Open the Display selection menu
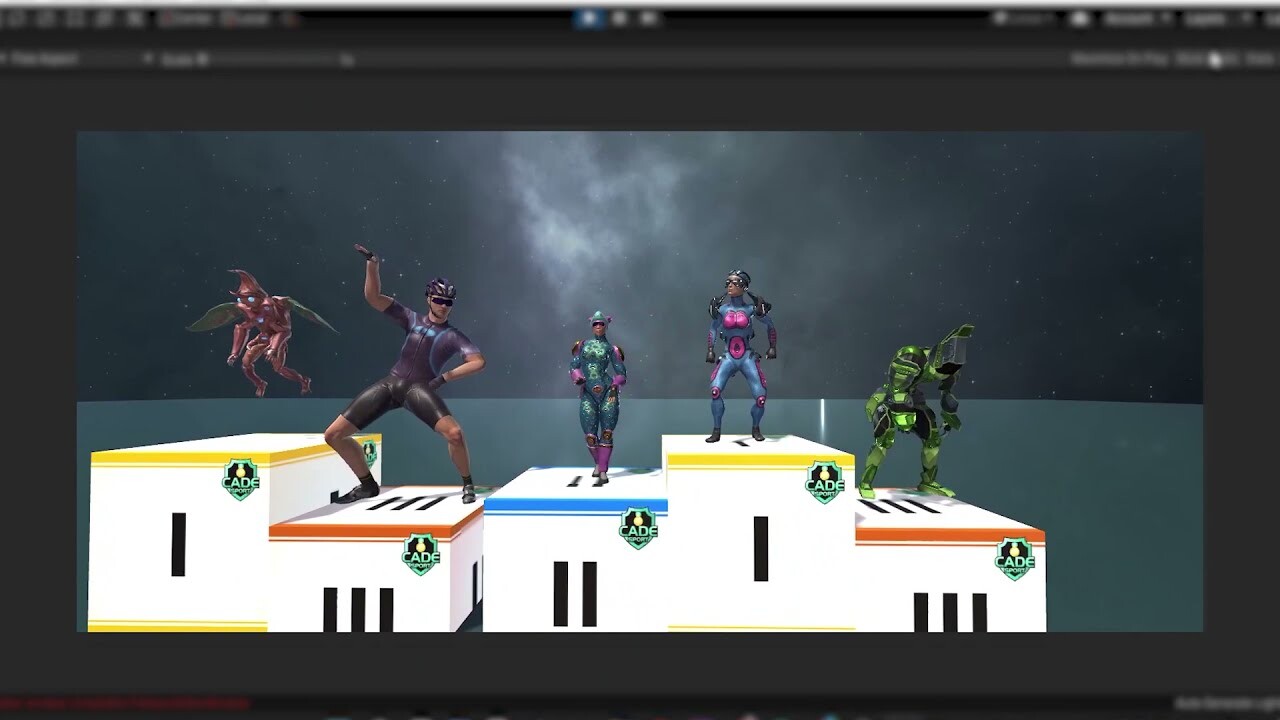This screenshot has width=1280, height=720. point(10,57)
